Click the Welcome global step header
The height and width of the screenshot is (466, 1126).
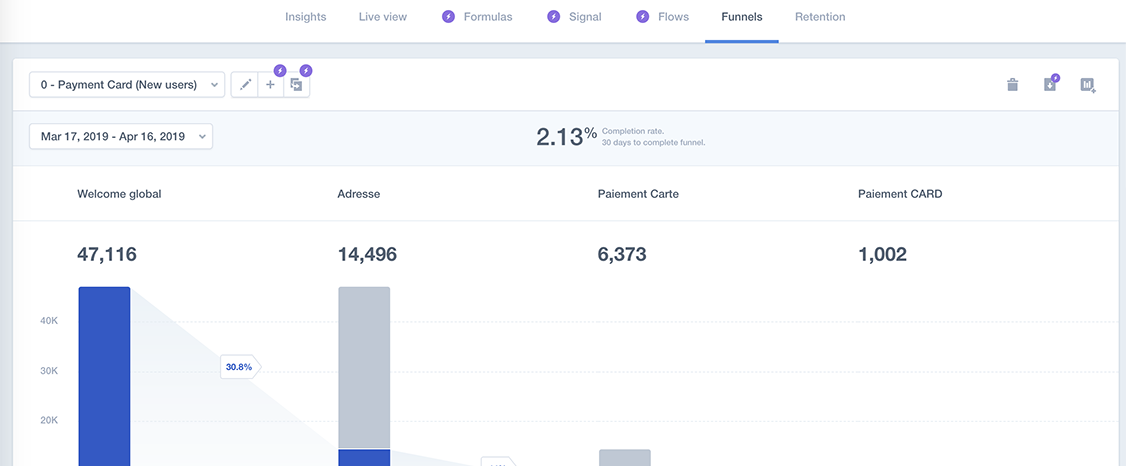pos(119,194)
